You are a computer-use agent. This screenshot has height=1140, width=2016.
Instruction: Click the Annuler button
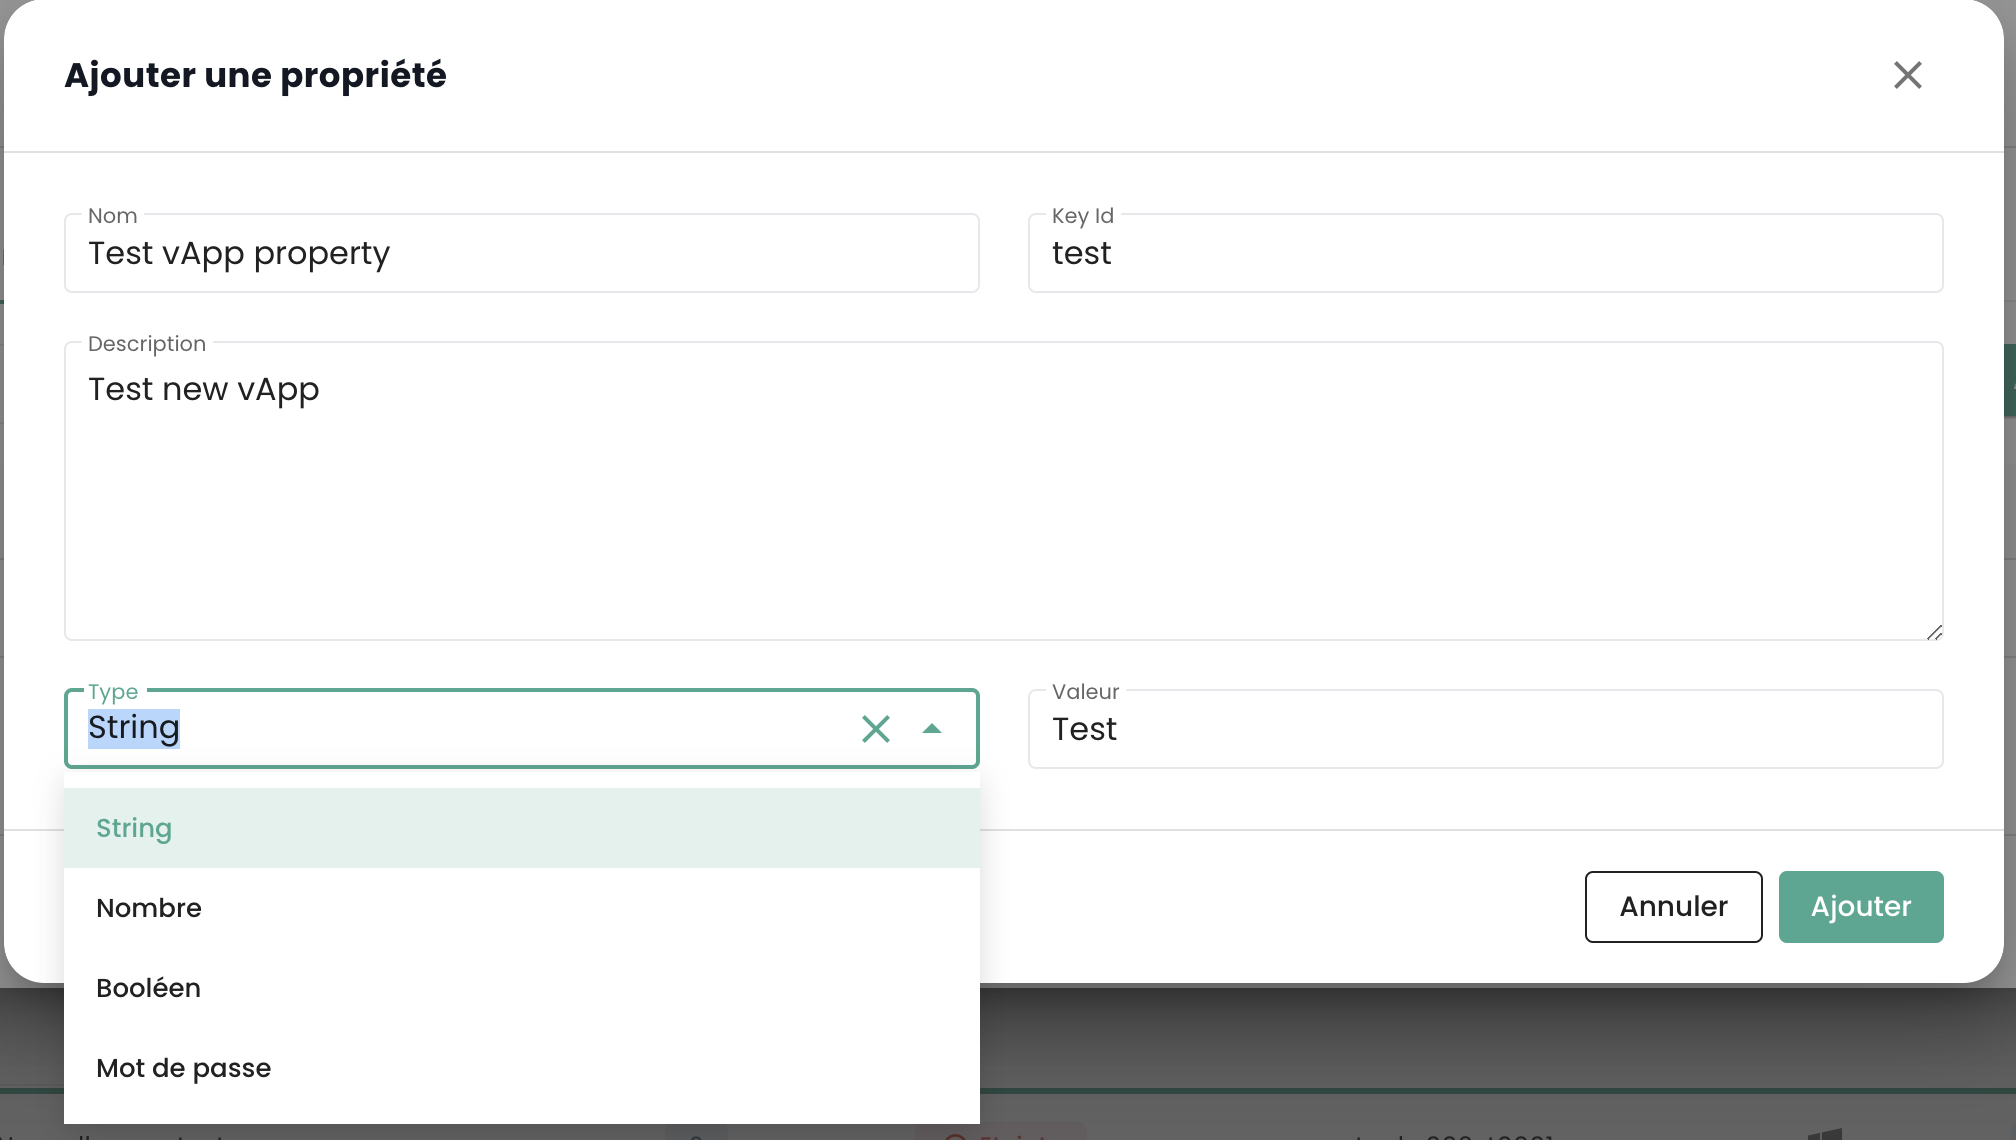point(1673,907)
